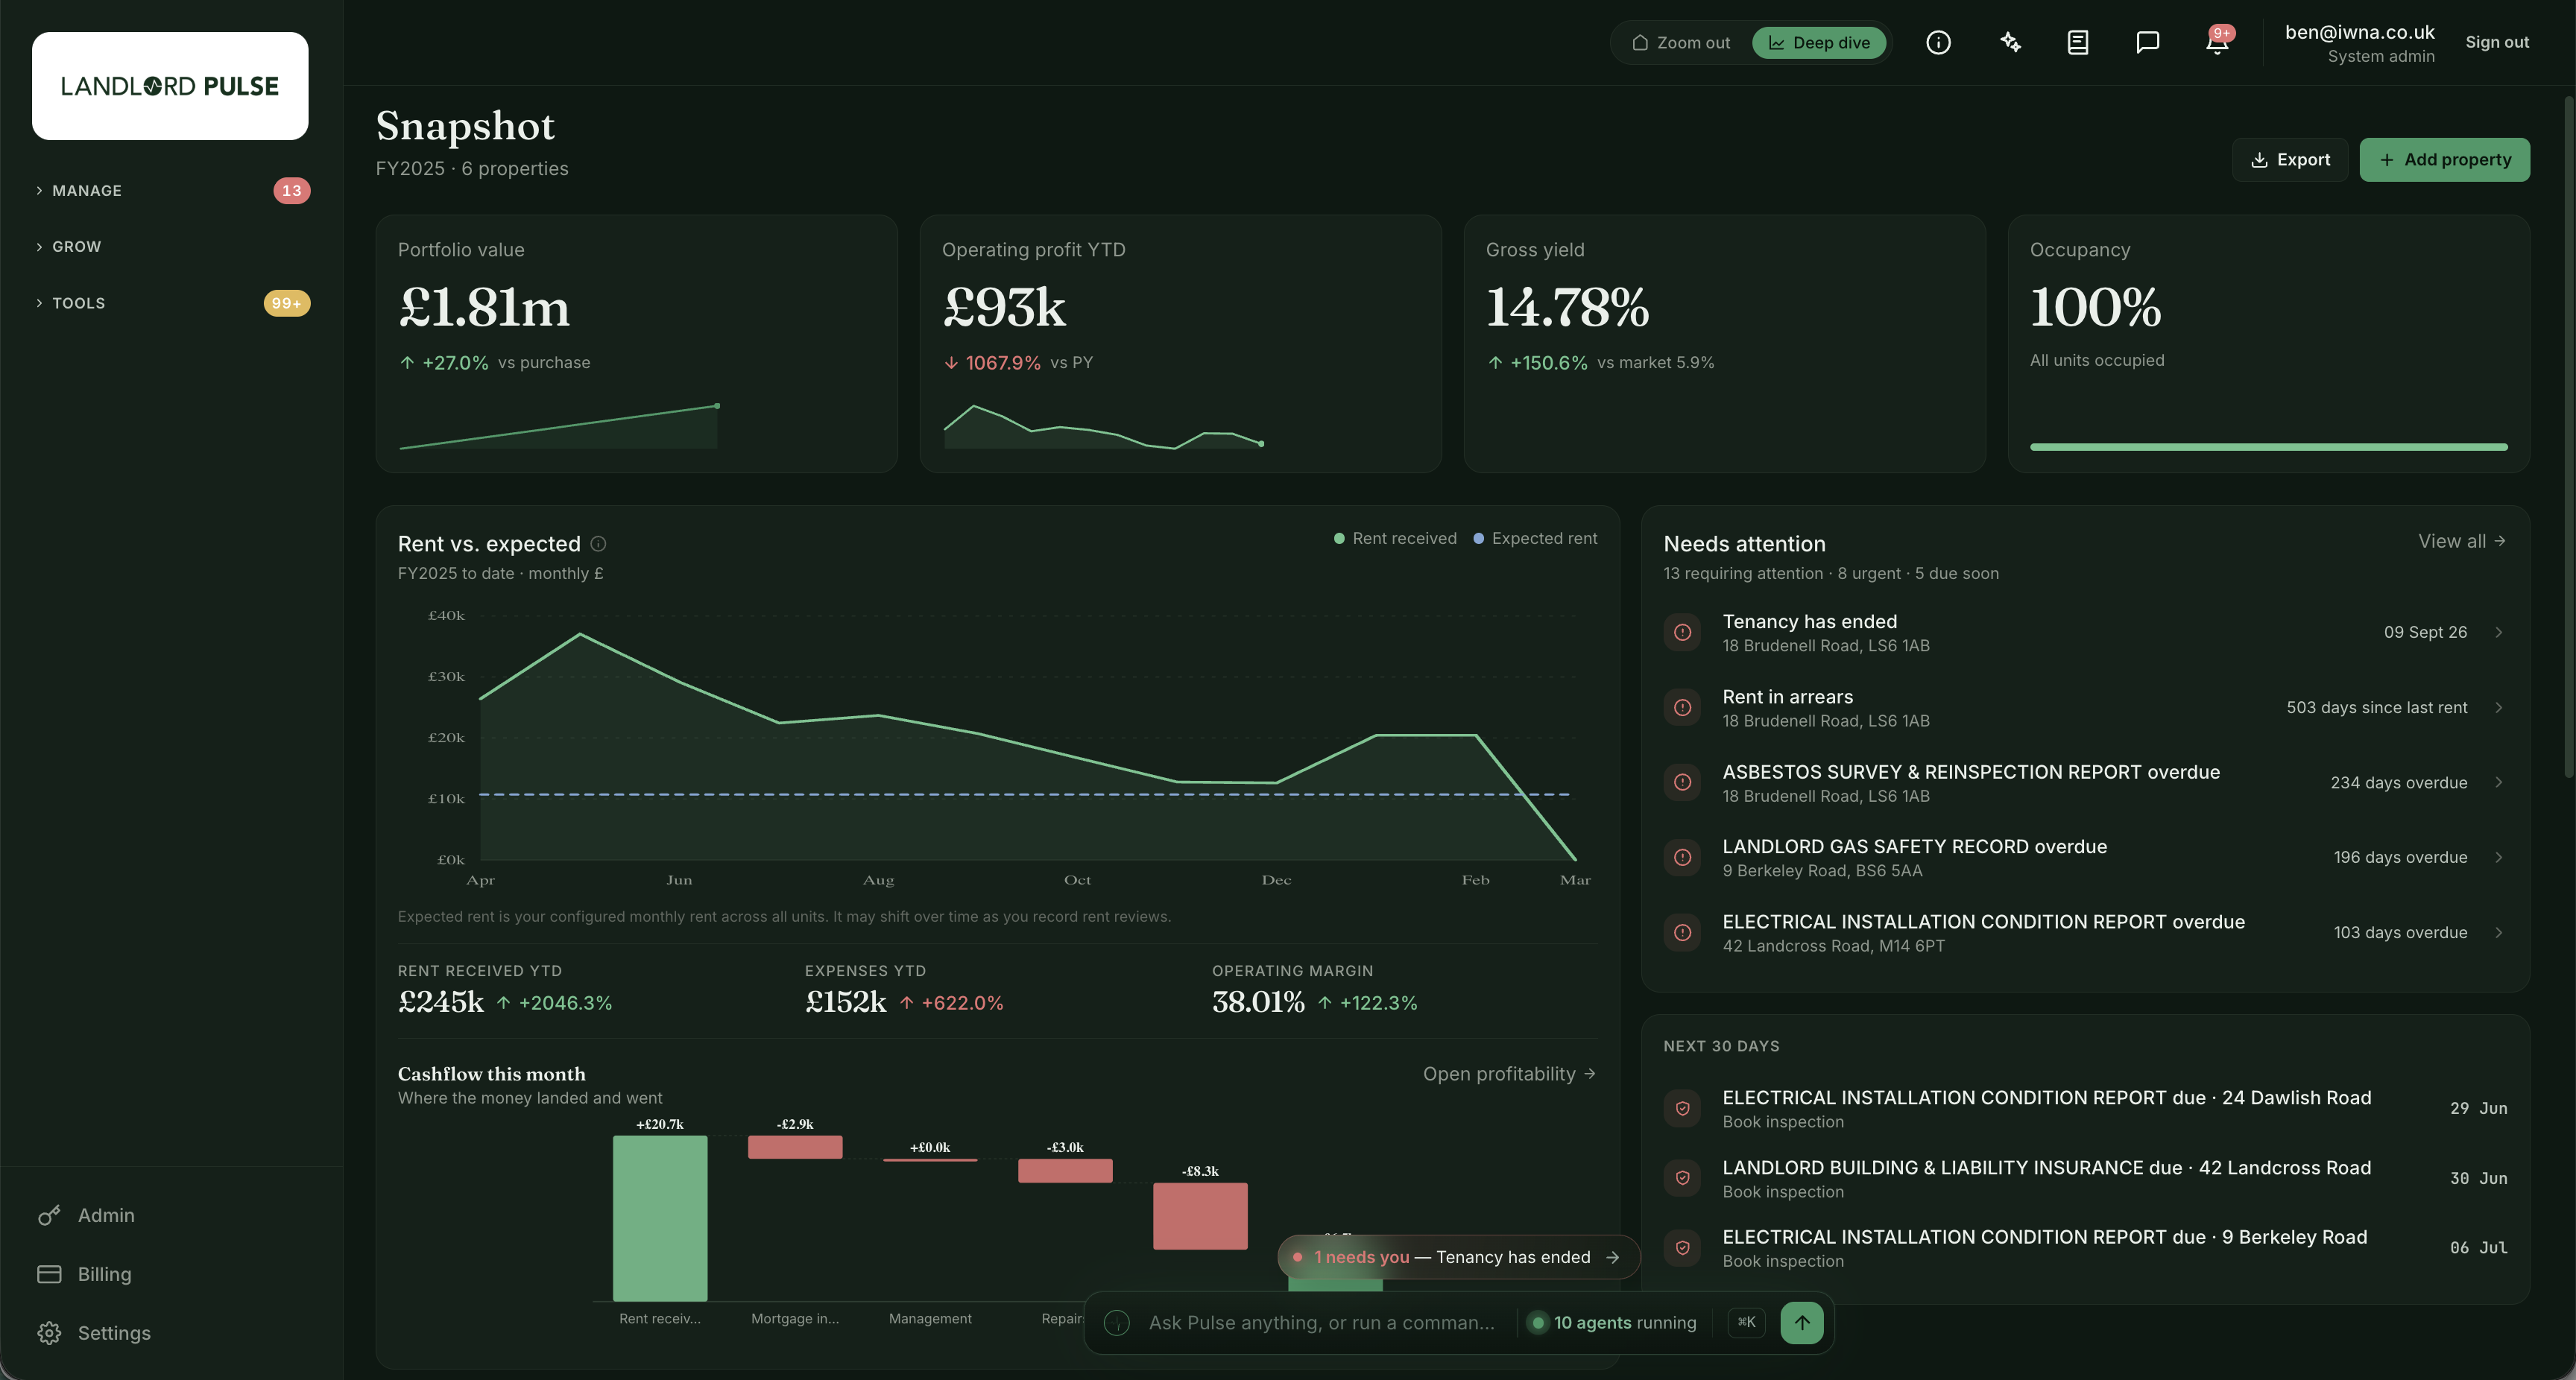
Task: Open the View all attention link
Action: 2461,541
